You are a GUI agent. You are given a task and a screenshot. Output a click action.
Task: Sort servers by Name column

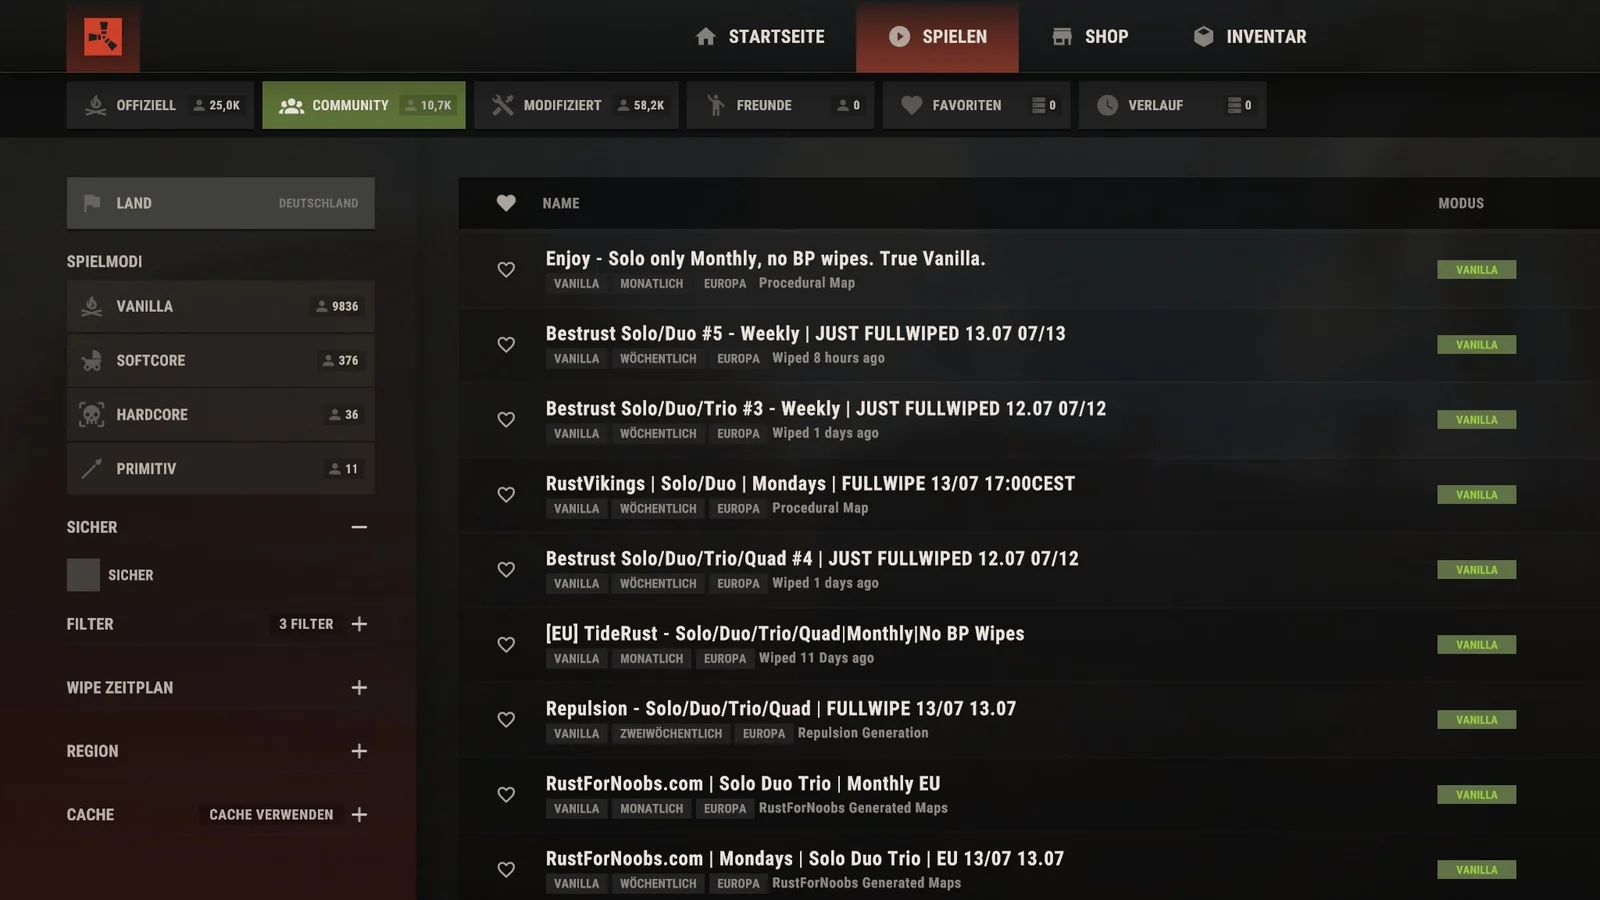tap(561, 203)
